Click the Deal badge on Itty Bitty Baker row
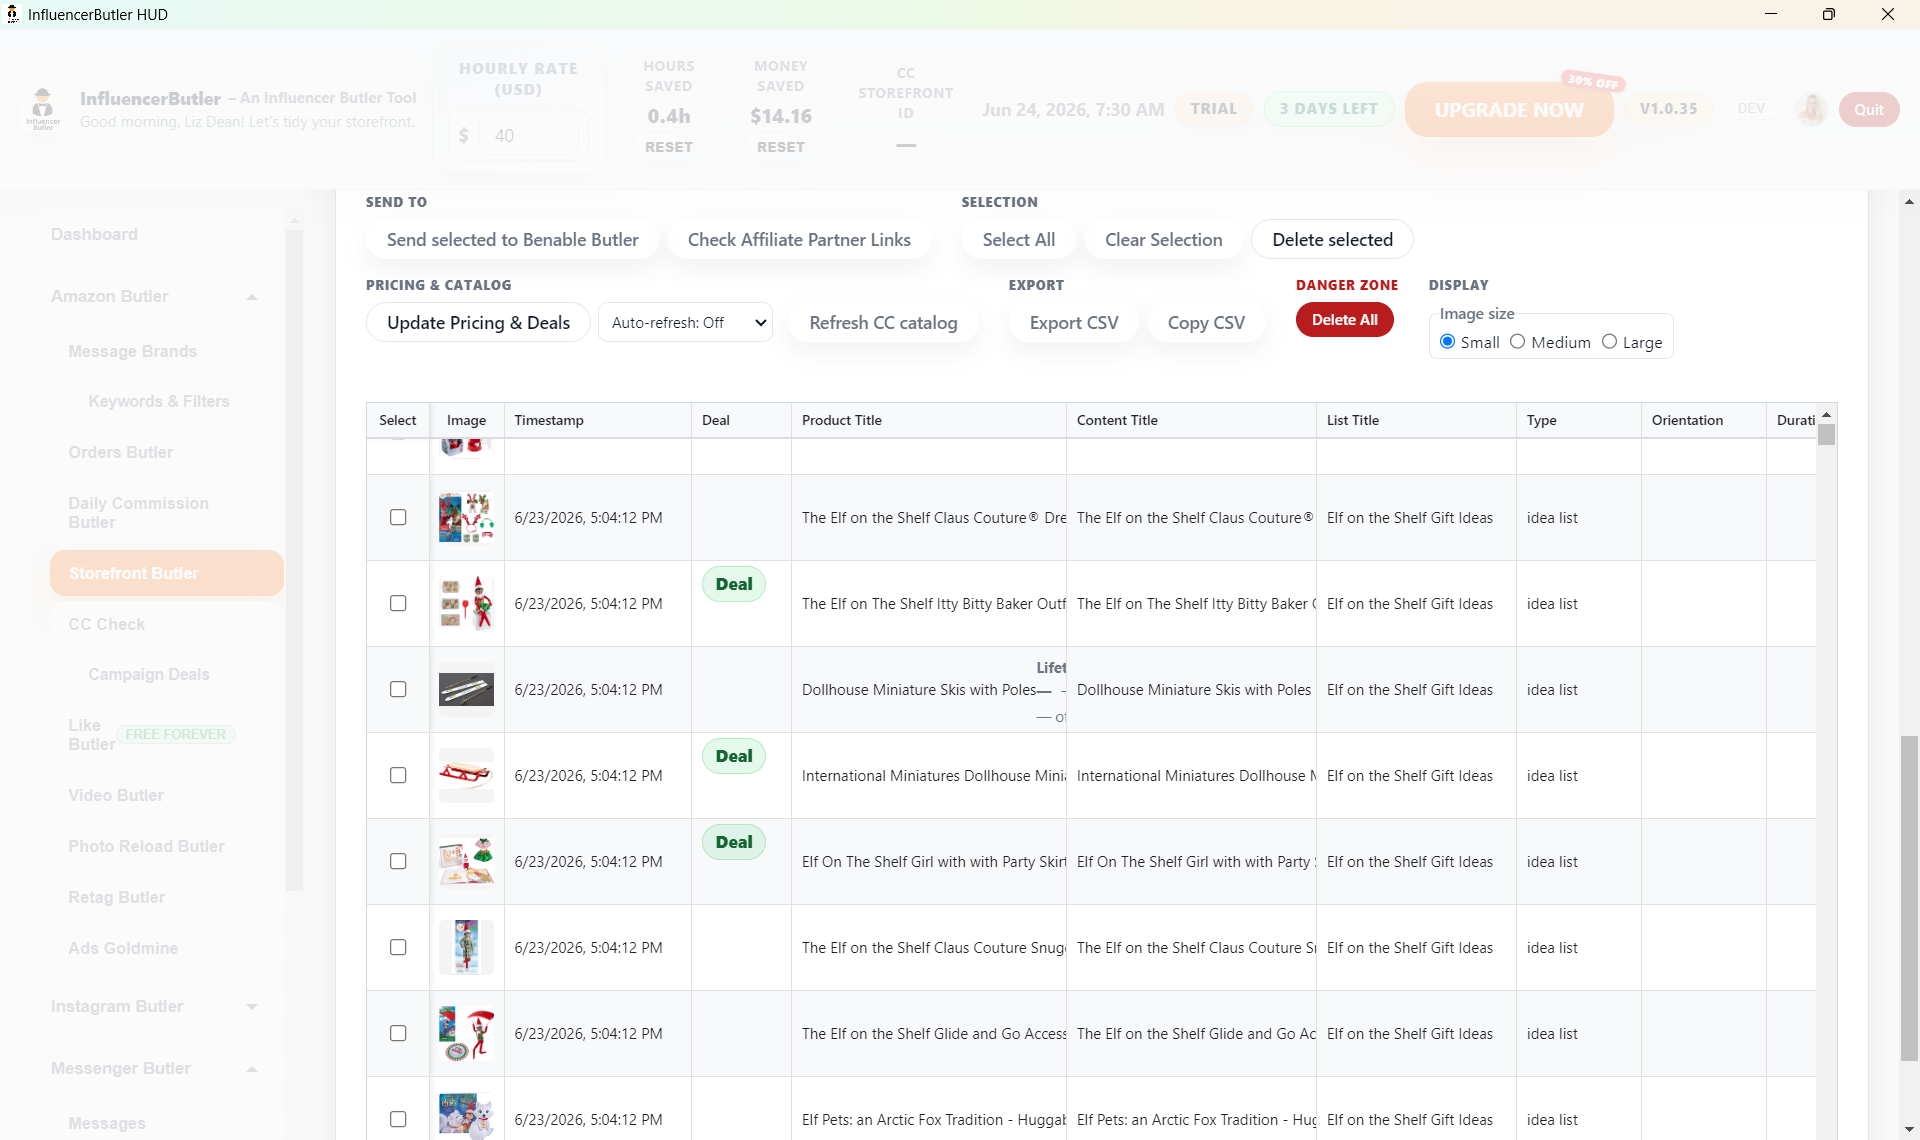1920x1140 pixels. 734,584
